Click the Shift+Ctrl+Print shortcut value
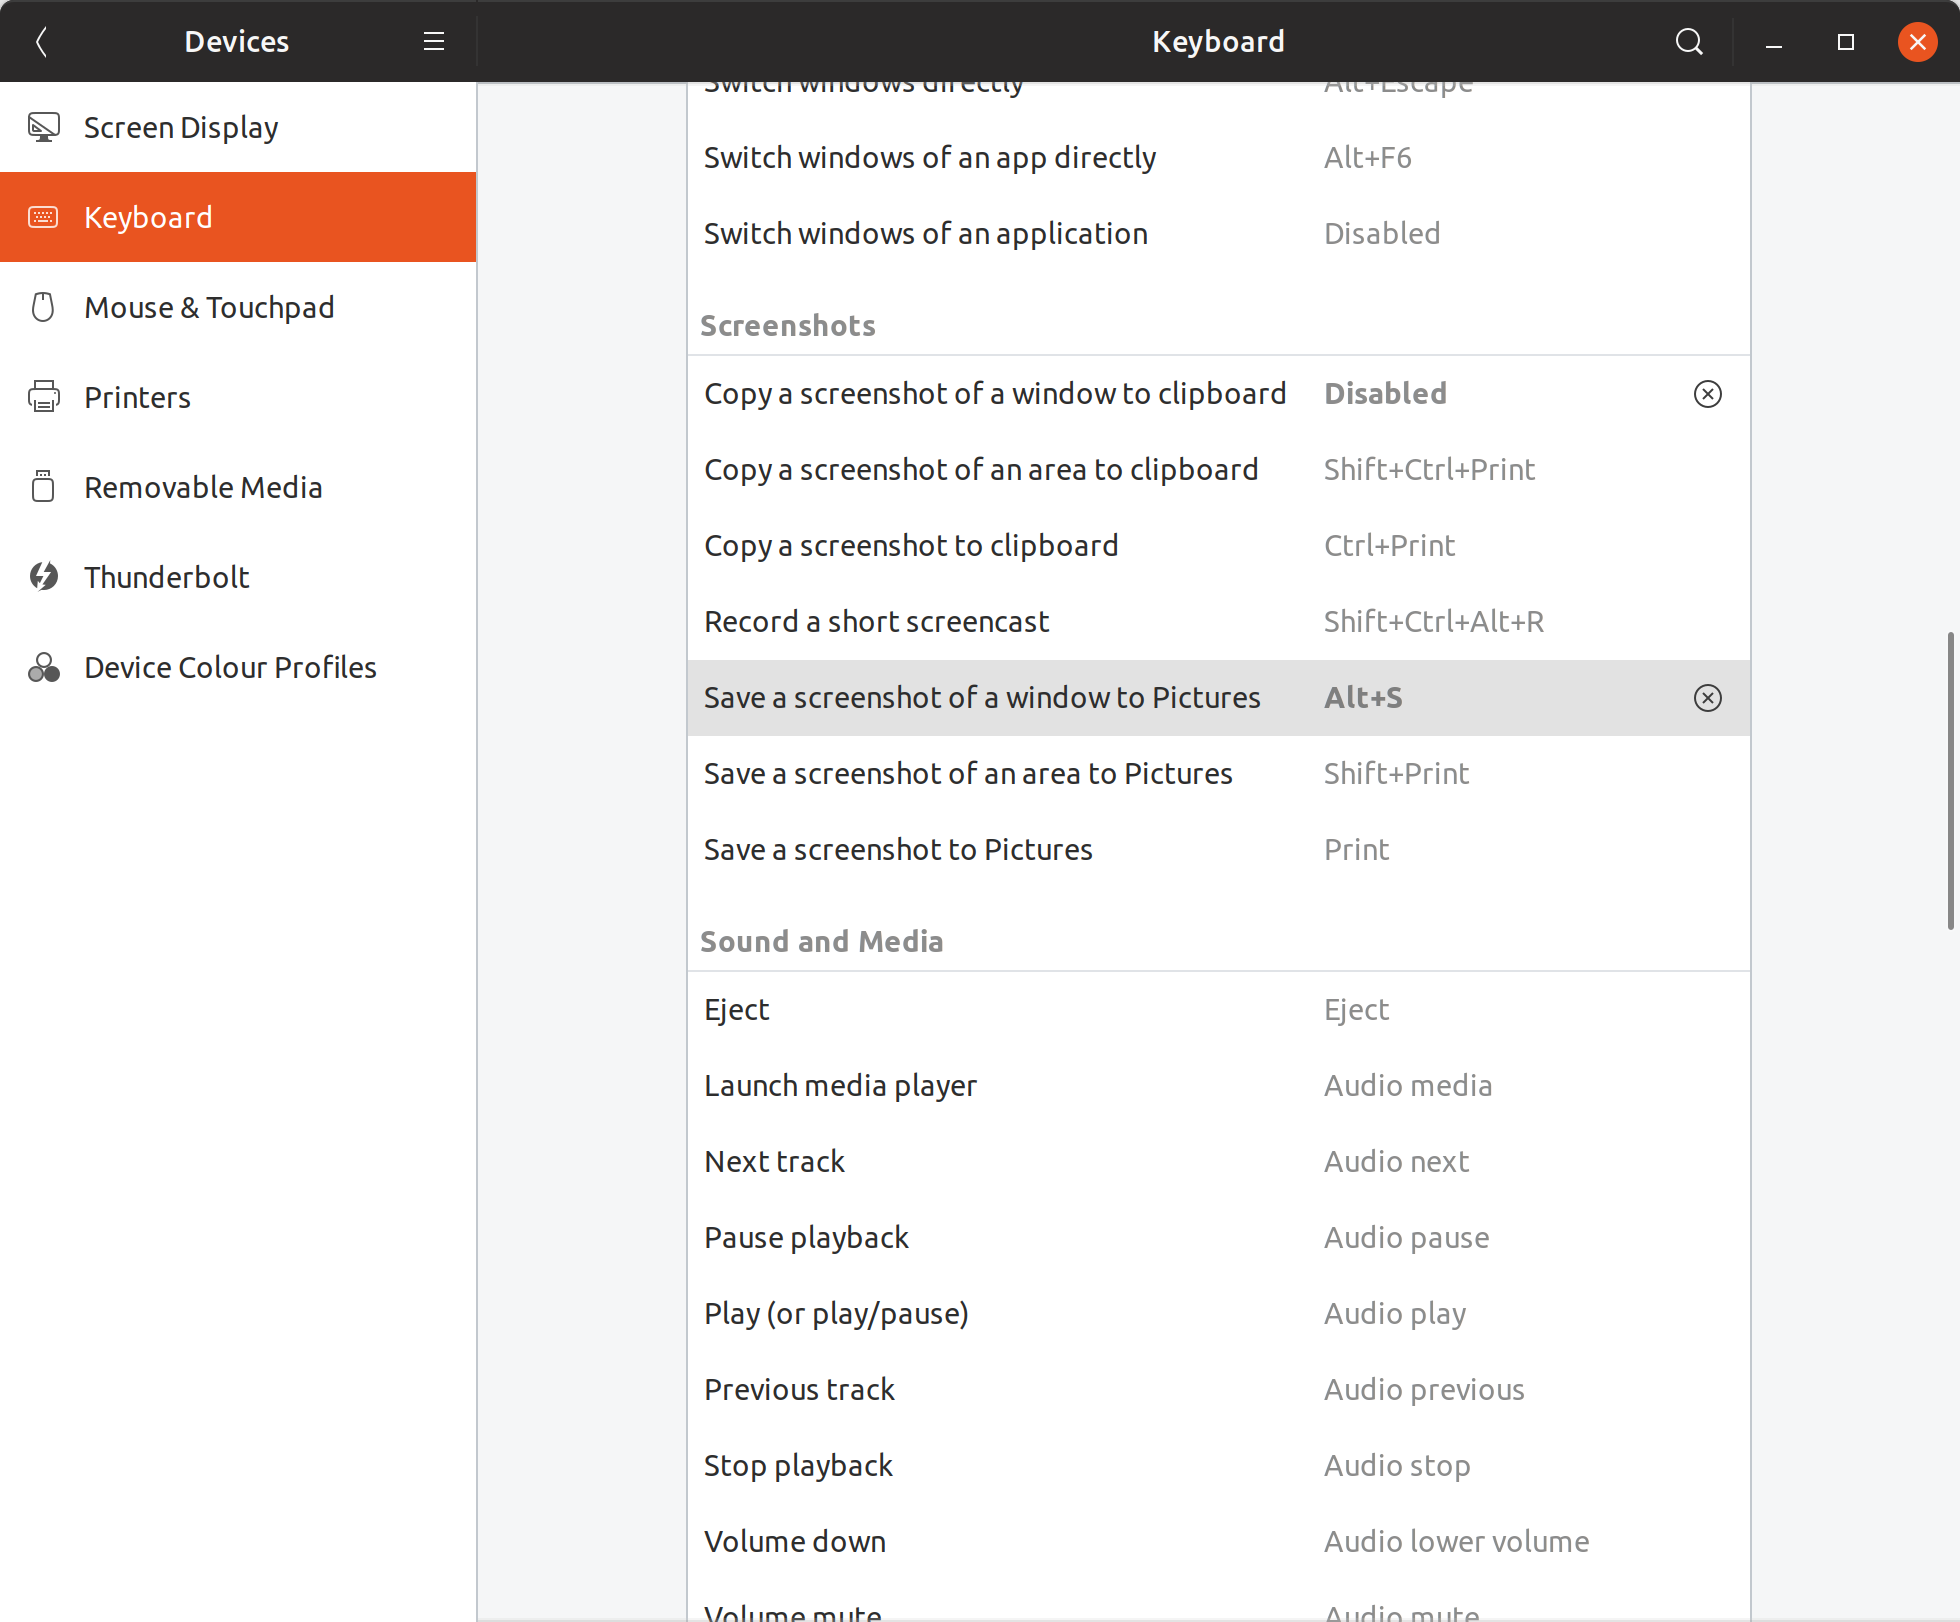 pos(1429,470)
